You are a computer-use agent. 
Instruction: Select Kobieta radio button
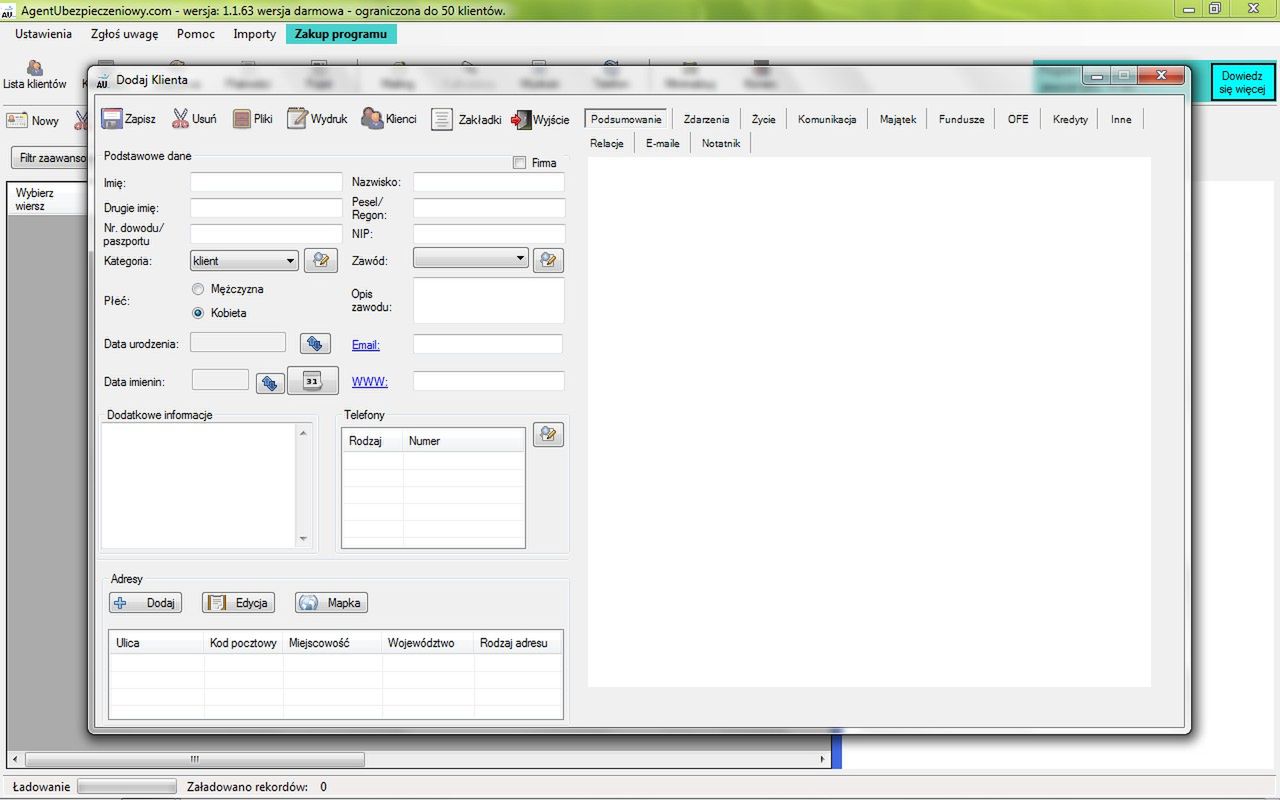198,313
